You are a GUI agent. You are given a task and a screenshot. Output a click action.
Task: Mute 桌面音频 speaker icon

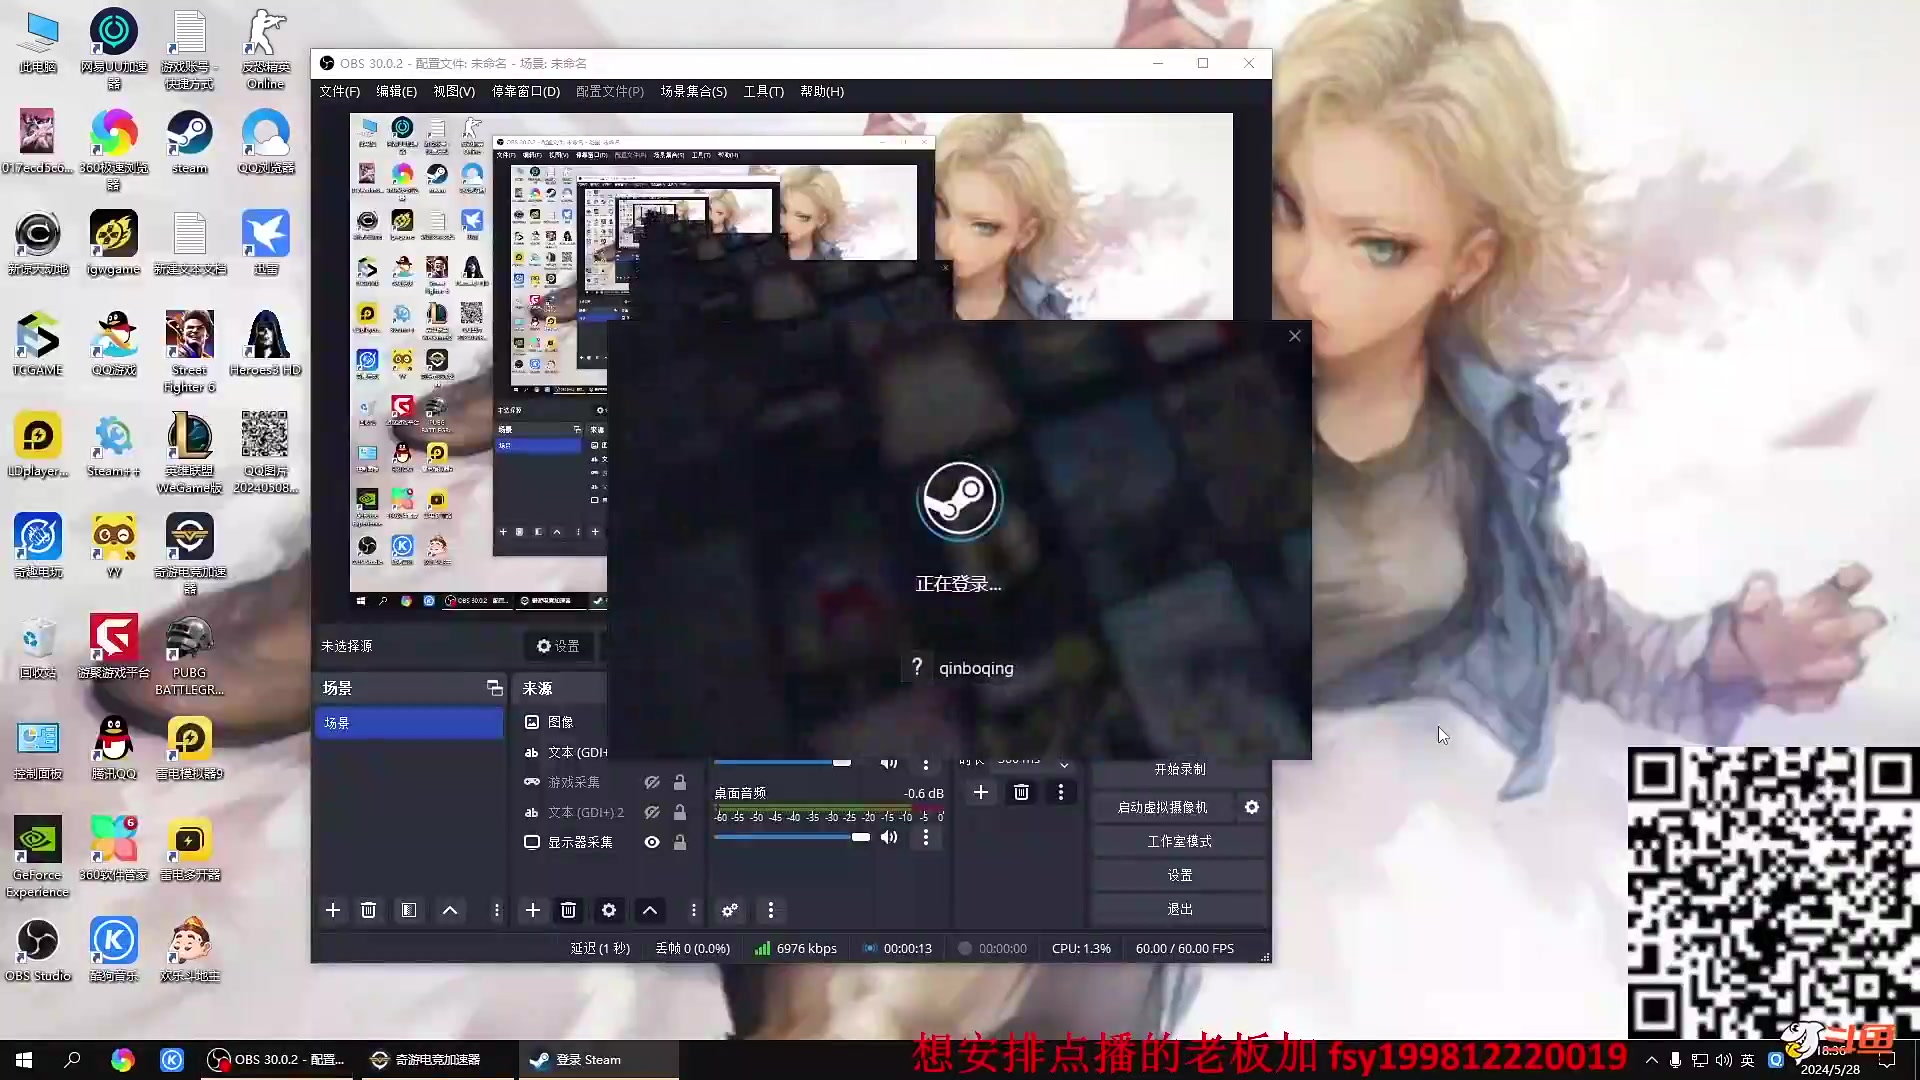point(889,837)
